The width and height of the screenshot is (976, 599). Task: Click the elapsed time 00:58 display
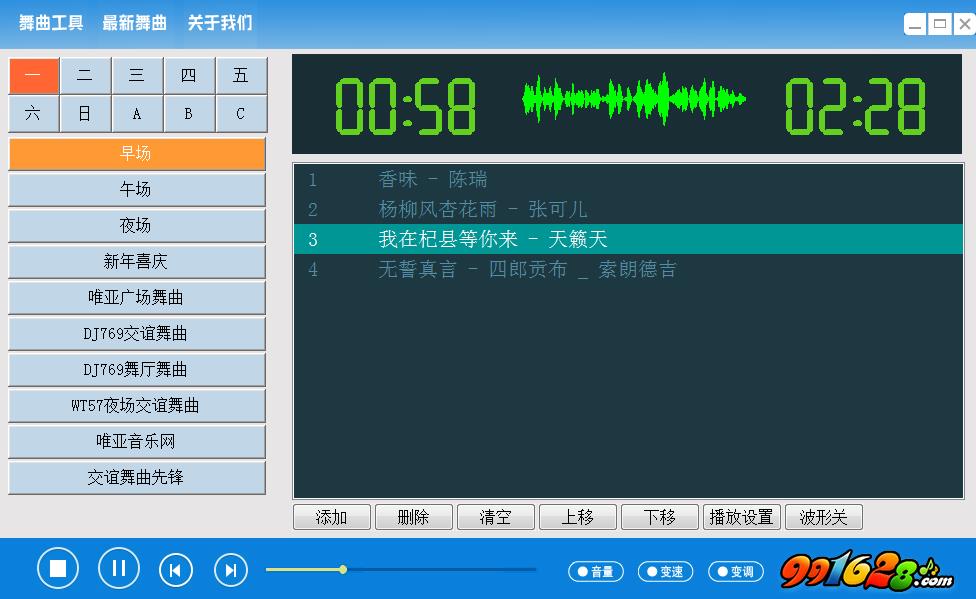(x=406, y=106)
